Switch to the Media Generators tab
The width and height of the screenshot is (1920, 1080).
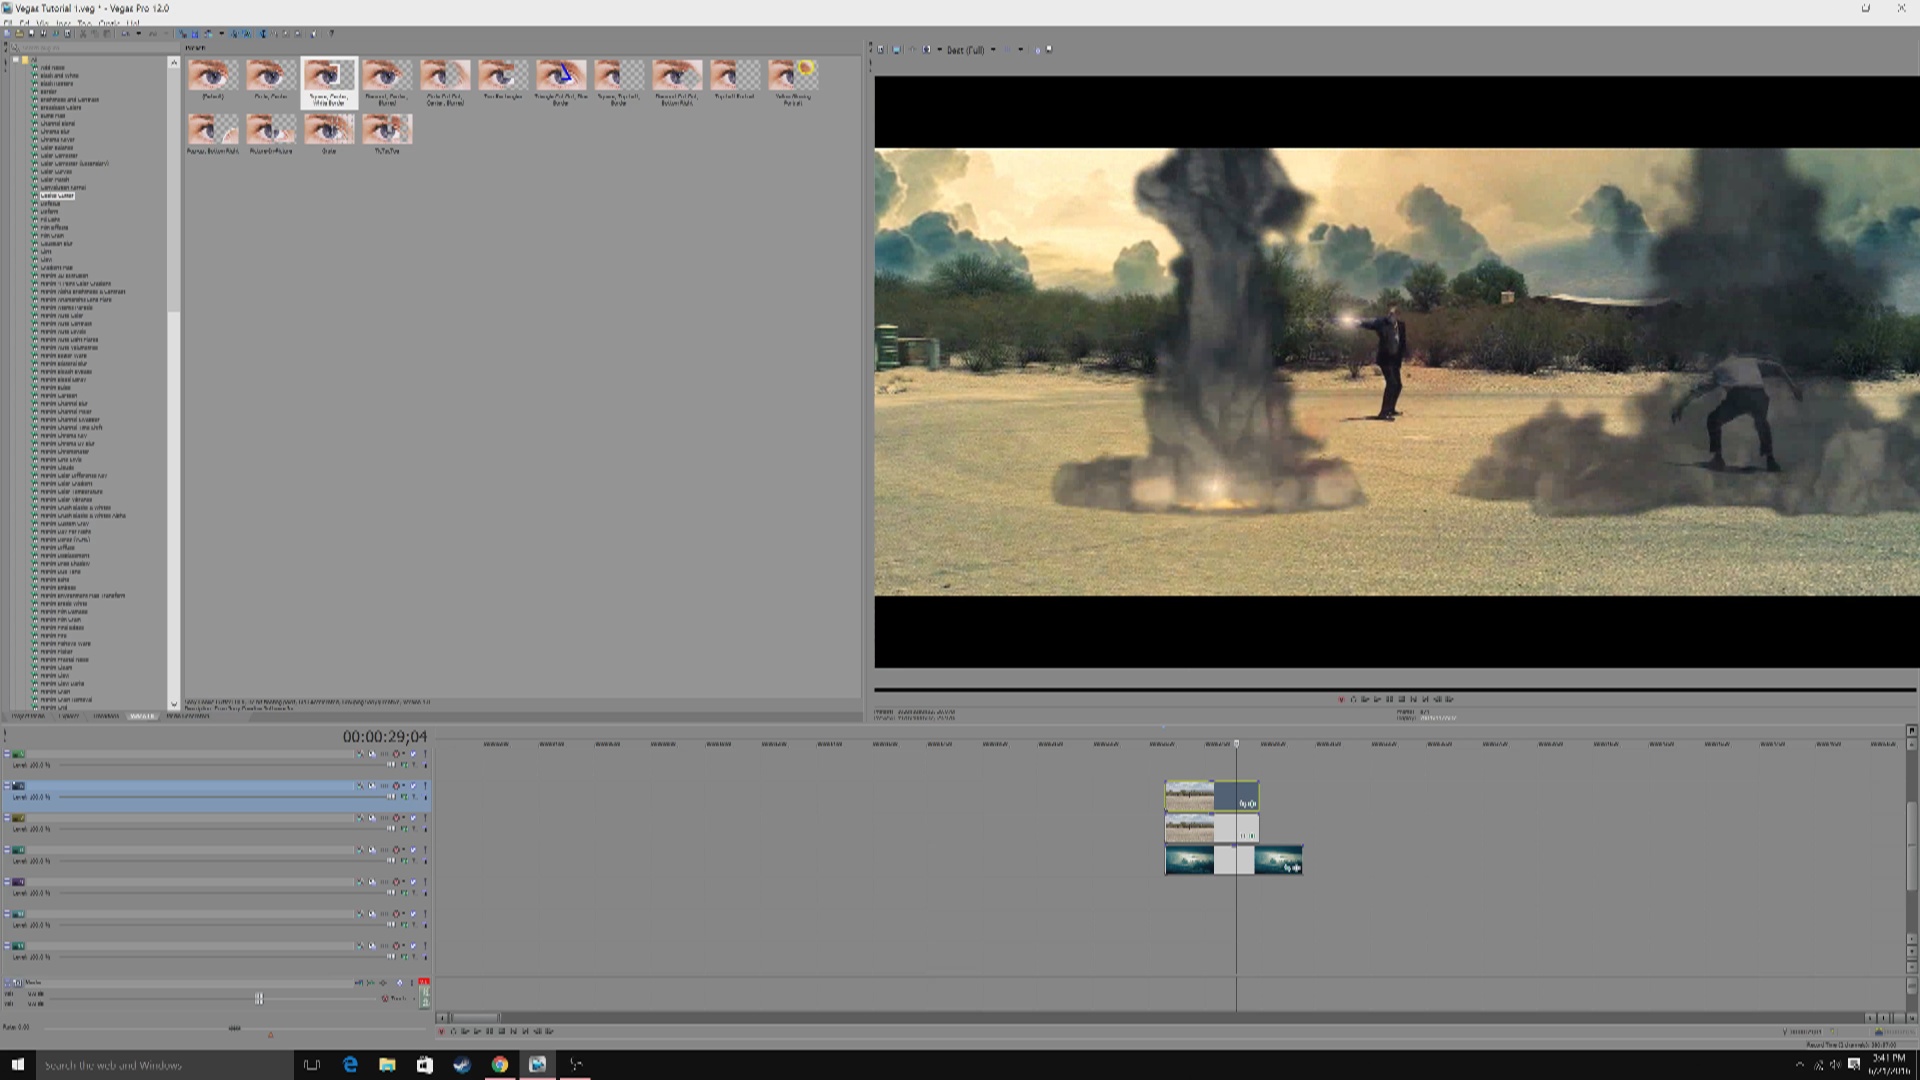[x=187, y=716]
